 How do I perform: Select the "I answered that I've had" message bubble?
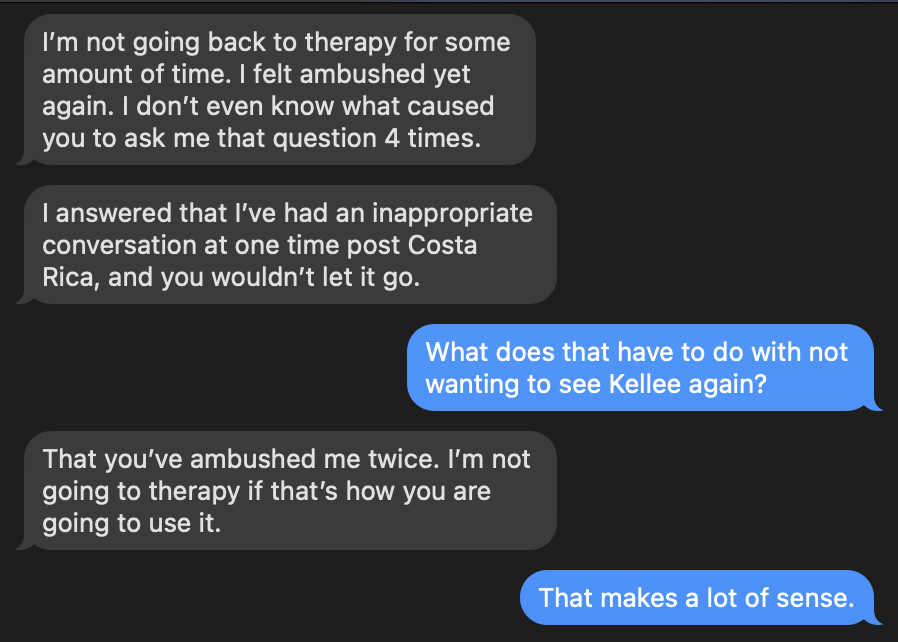click(287, 245)
